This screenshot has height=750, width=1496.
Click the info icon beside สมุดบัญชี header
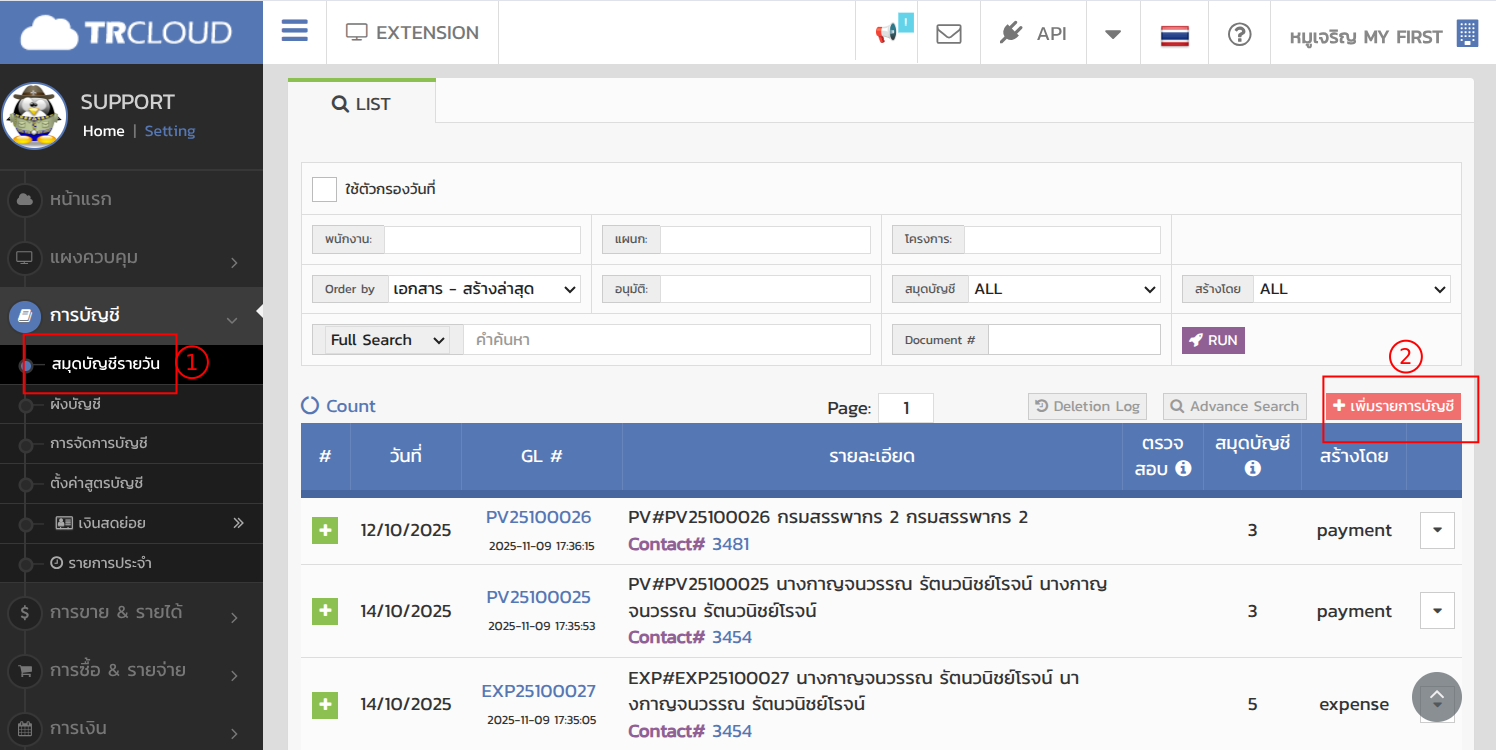click(x=1252, y=468)
